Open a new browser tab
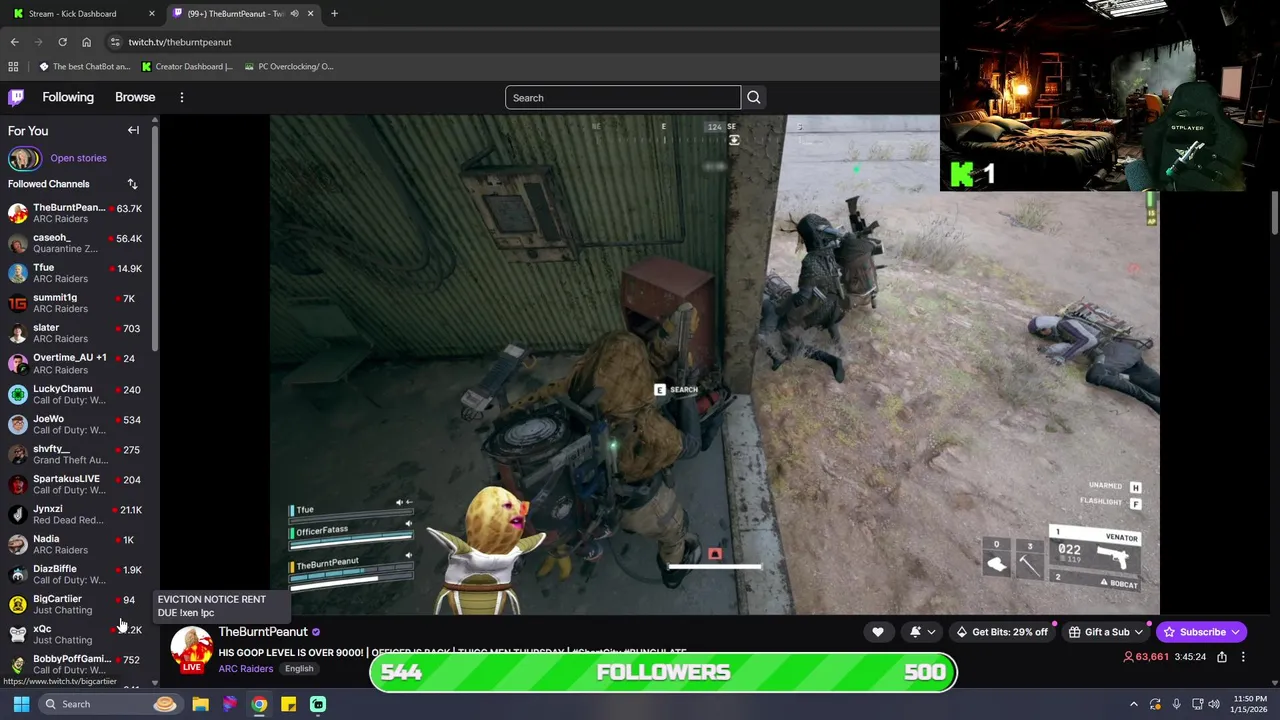Viewport: 1280px width, 720px height. [334, 13]
